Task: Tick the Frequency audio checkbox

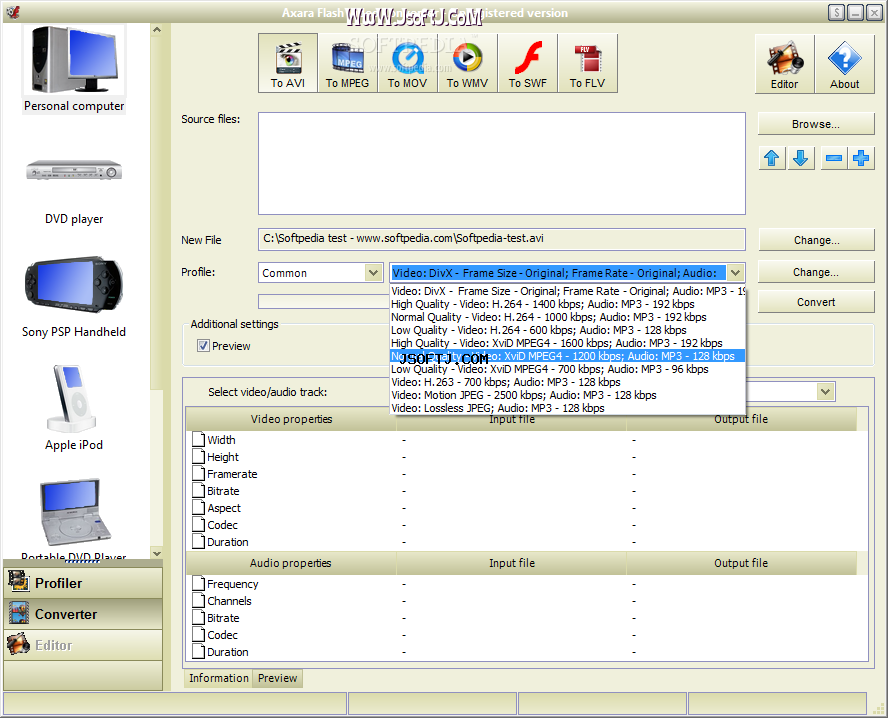Action: point(198,583)
